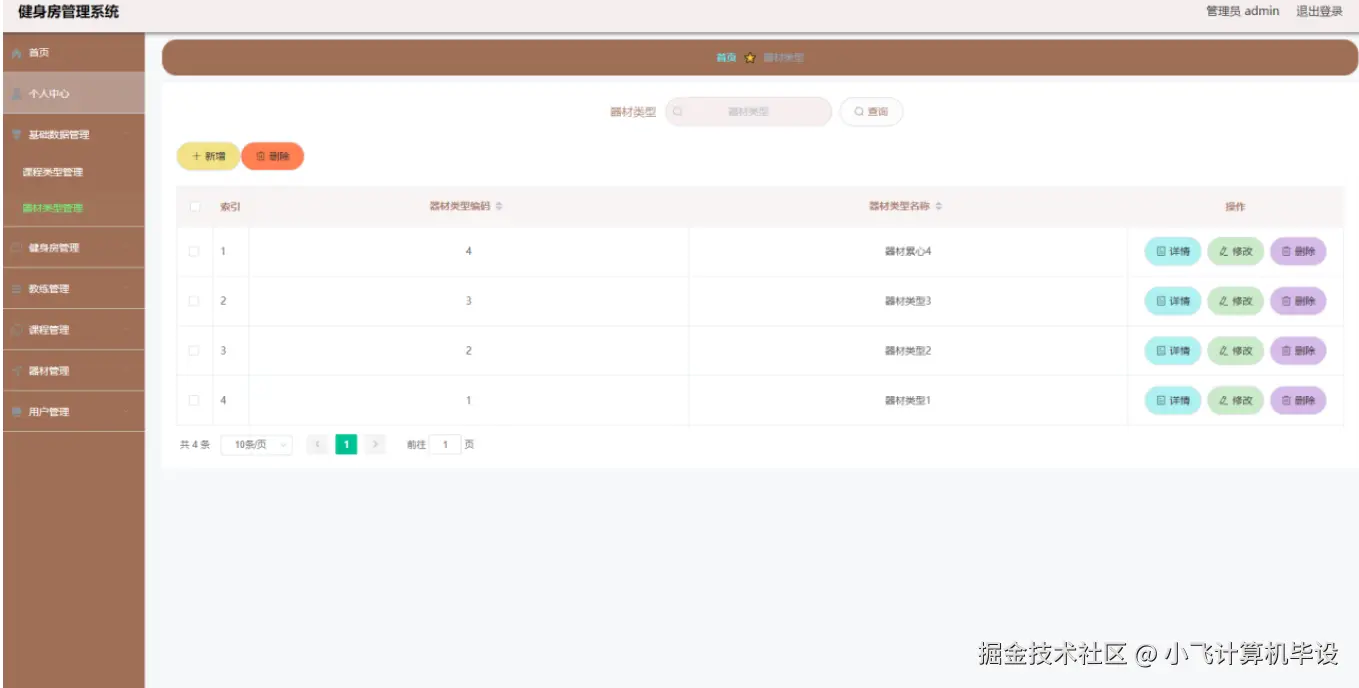Image resolution: width=1359 pixels, height=688 pixels.
Task: Expand the 器材管理 menu arrow
Action: tap(126, 371)
